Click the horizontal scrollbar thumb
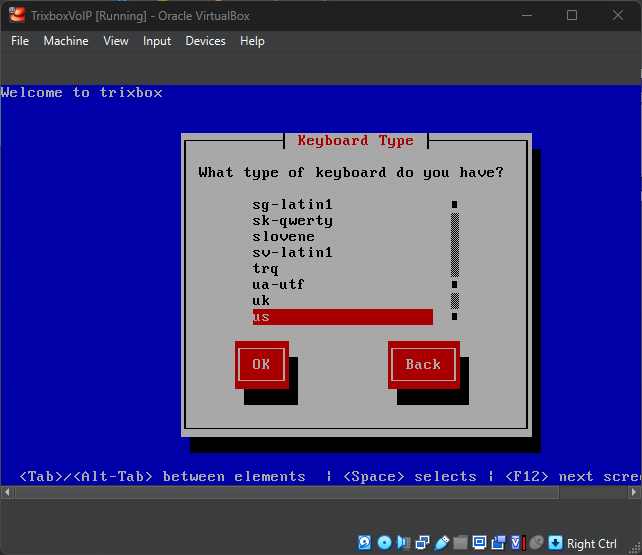Image resolution: width=642 pixels, height=555 pixels. 287,492
